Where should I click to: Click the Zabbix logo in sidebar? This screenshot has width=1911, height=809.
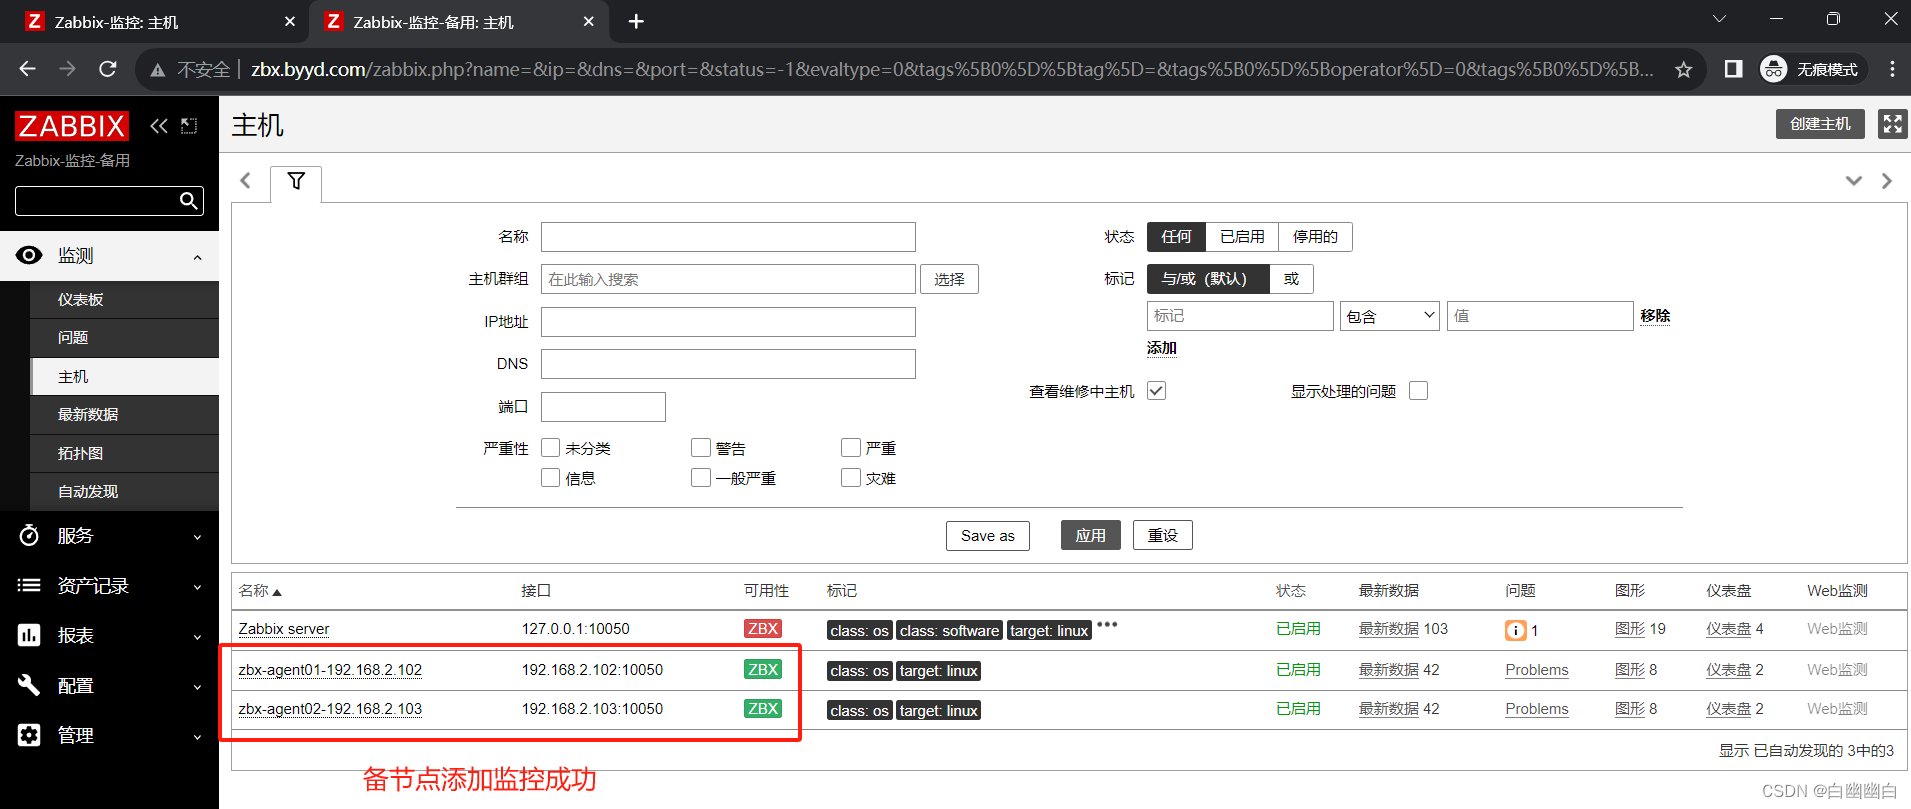coord(72,126)
